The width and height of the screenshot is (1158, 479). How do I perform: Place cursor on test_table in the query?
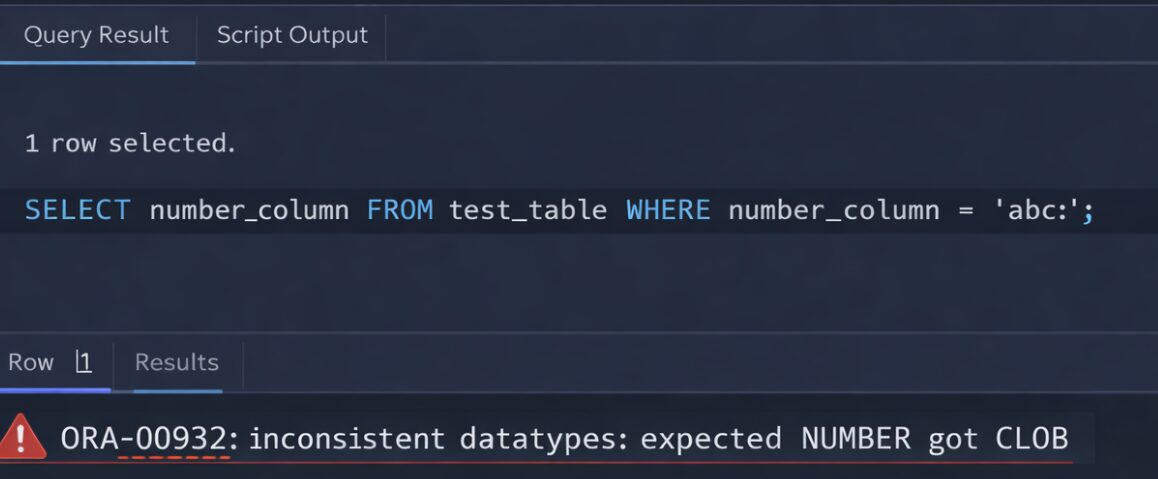point(527,210)
